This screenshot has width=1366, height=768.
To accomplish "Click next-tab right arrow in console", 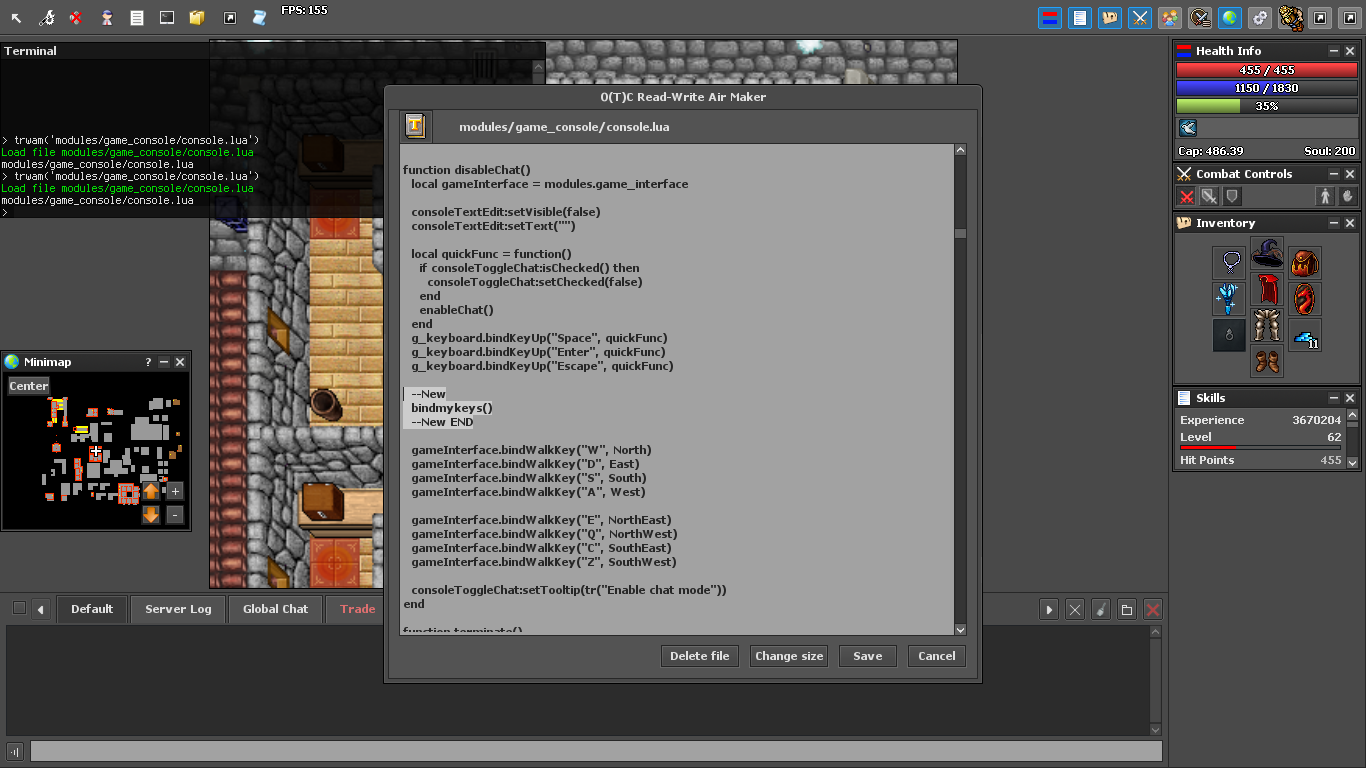I will tap(1049, 609).
